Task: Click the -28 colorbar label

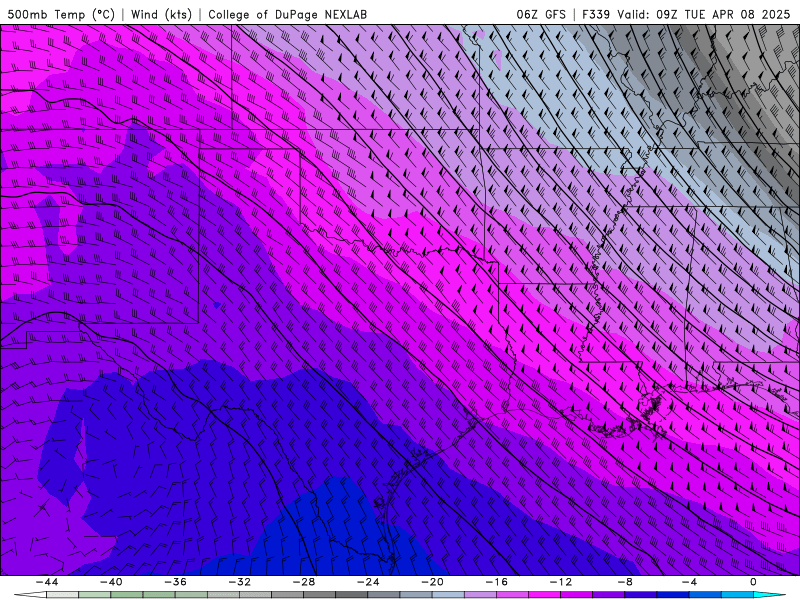Action: coord(304,582)
